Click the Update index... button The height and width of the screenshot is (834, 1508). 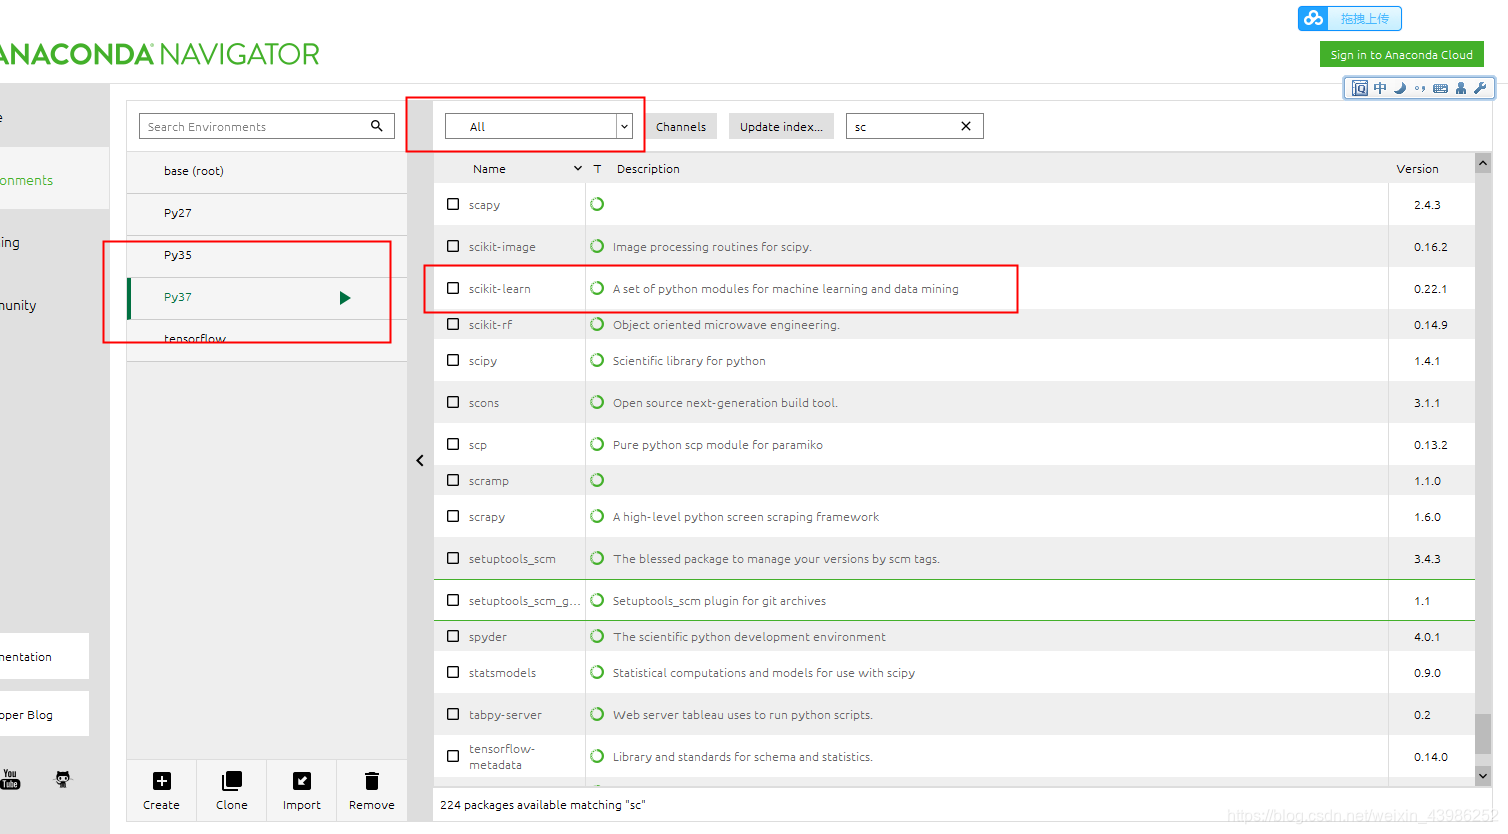(x=781, y=126)
